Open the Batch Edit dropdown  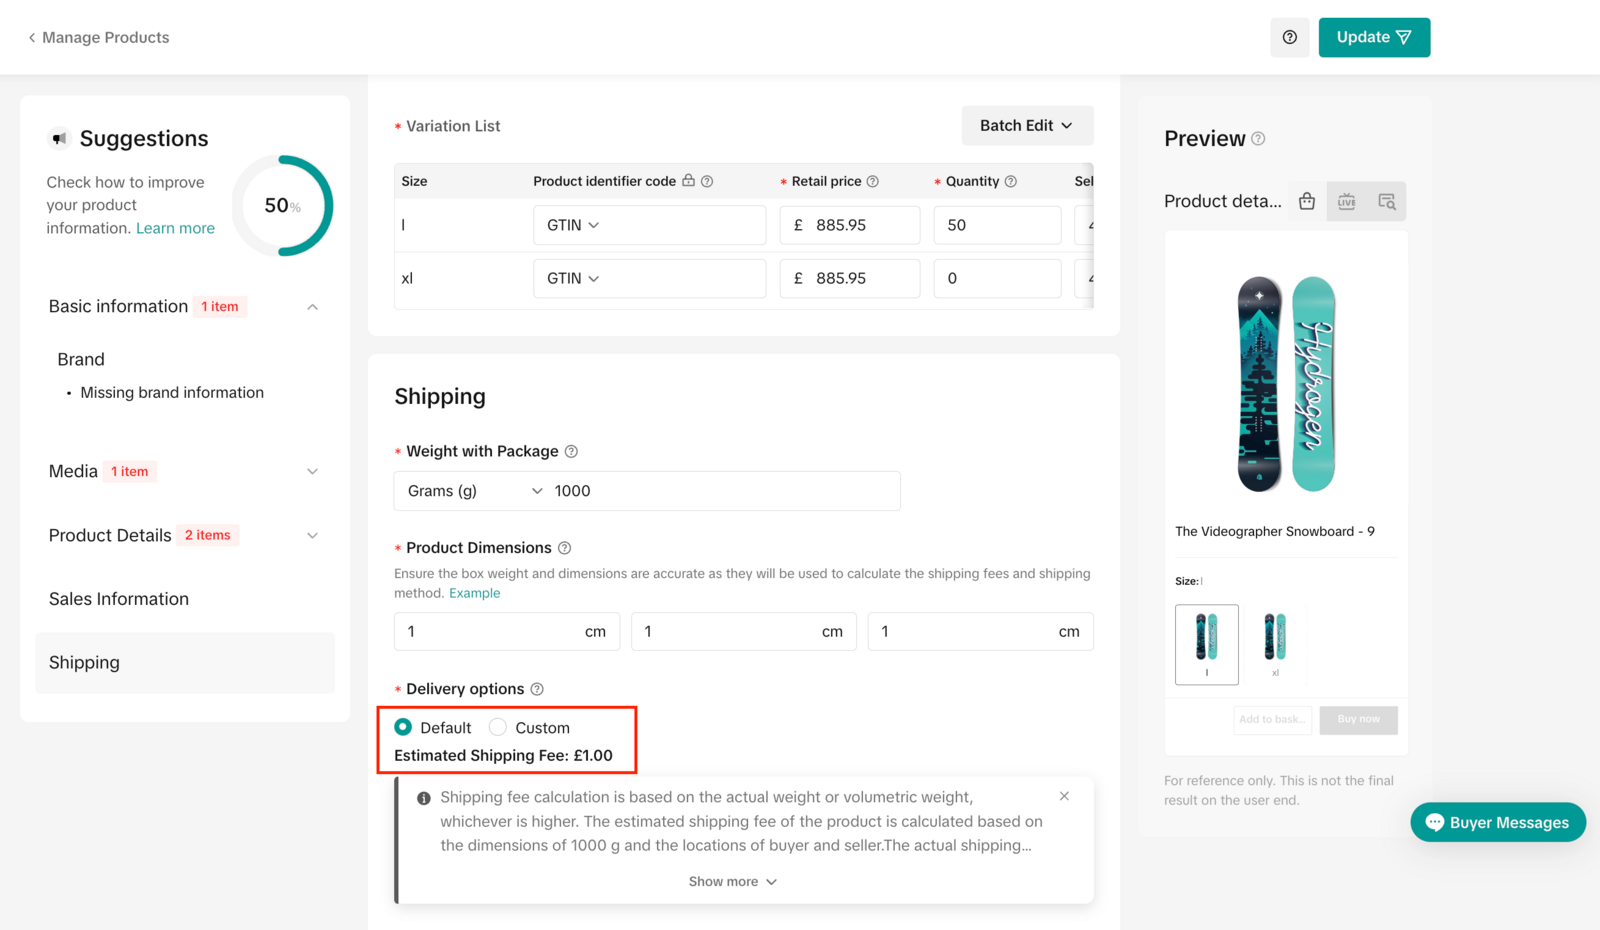[1026, 125]
